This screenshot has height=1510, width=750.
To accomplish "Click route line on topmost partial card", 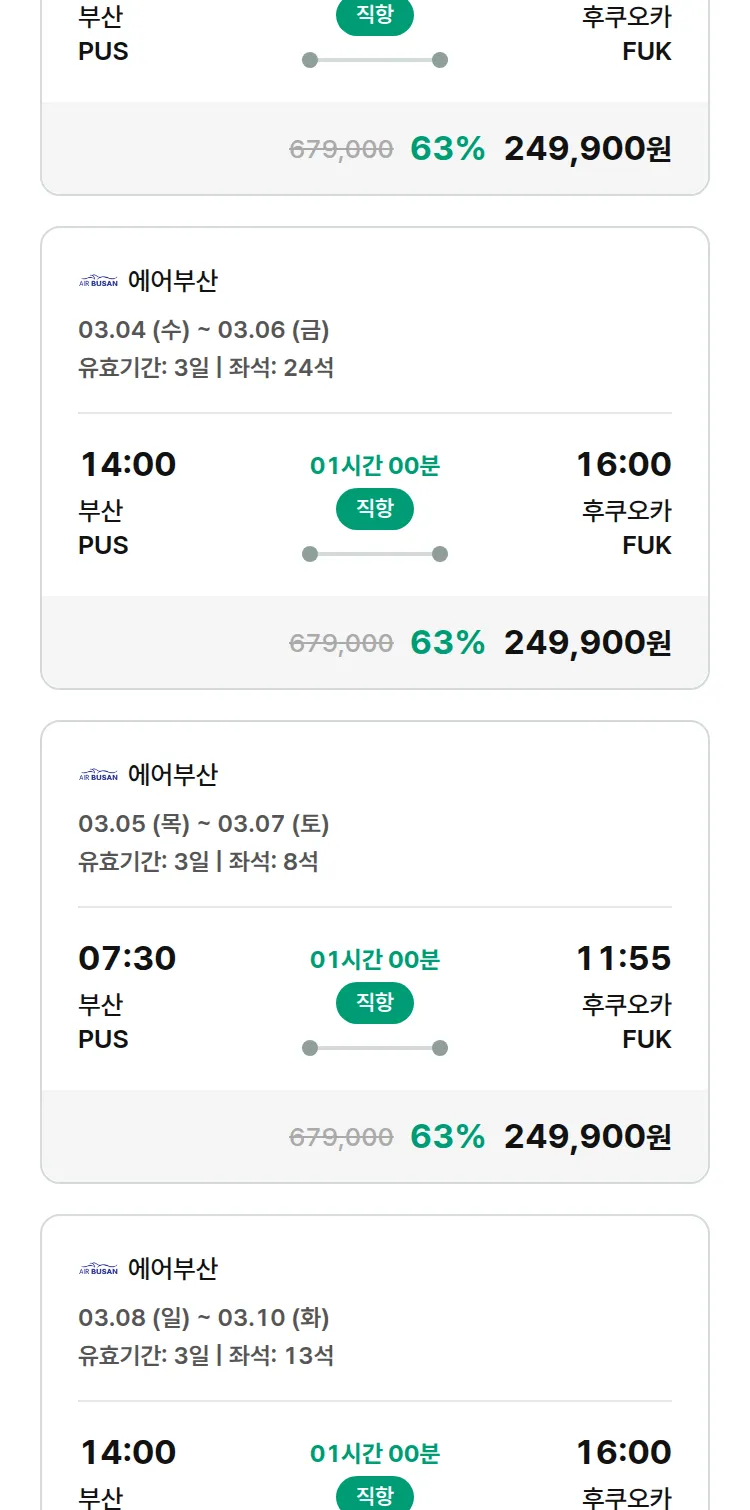I will click(375, 60).
